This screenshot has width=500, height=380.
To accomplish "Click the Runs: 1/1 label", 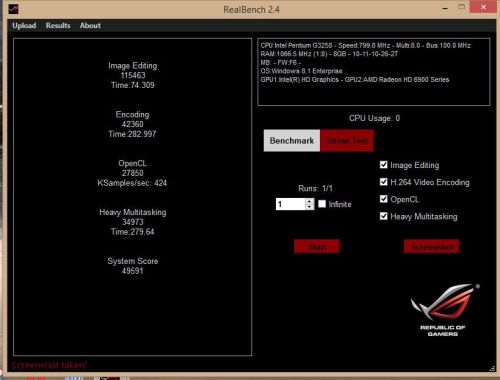I will pos(315,188).
